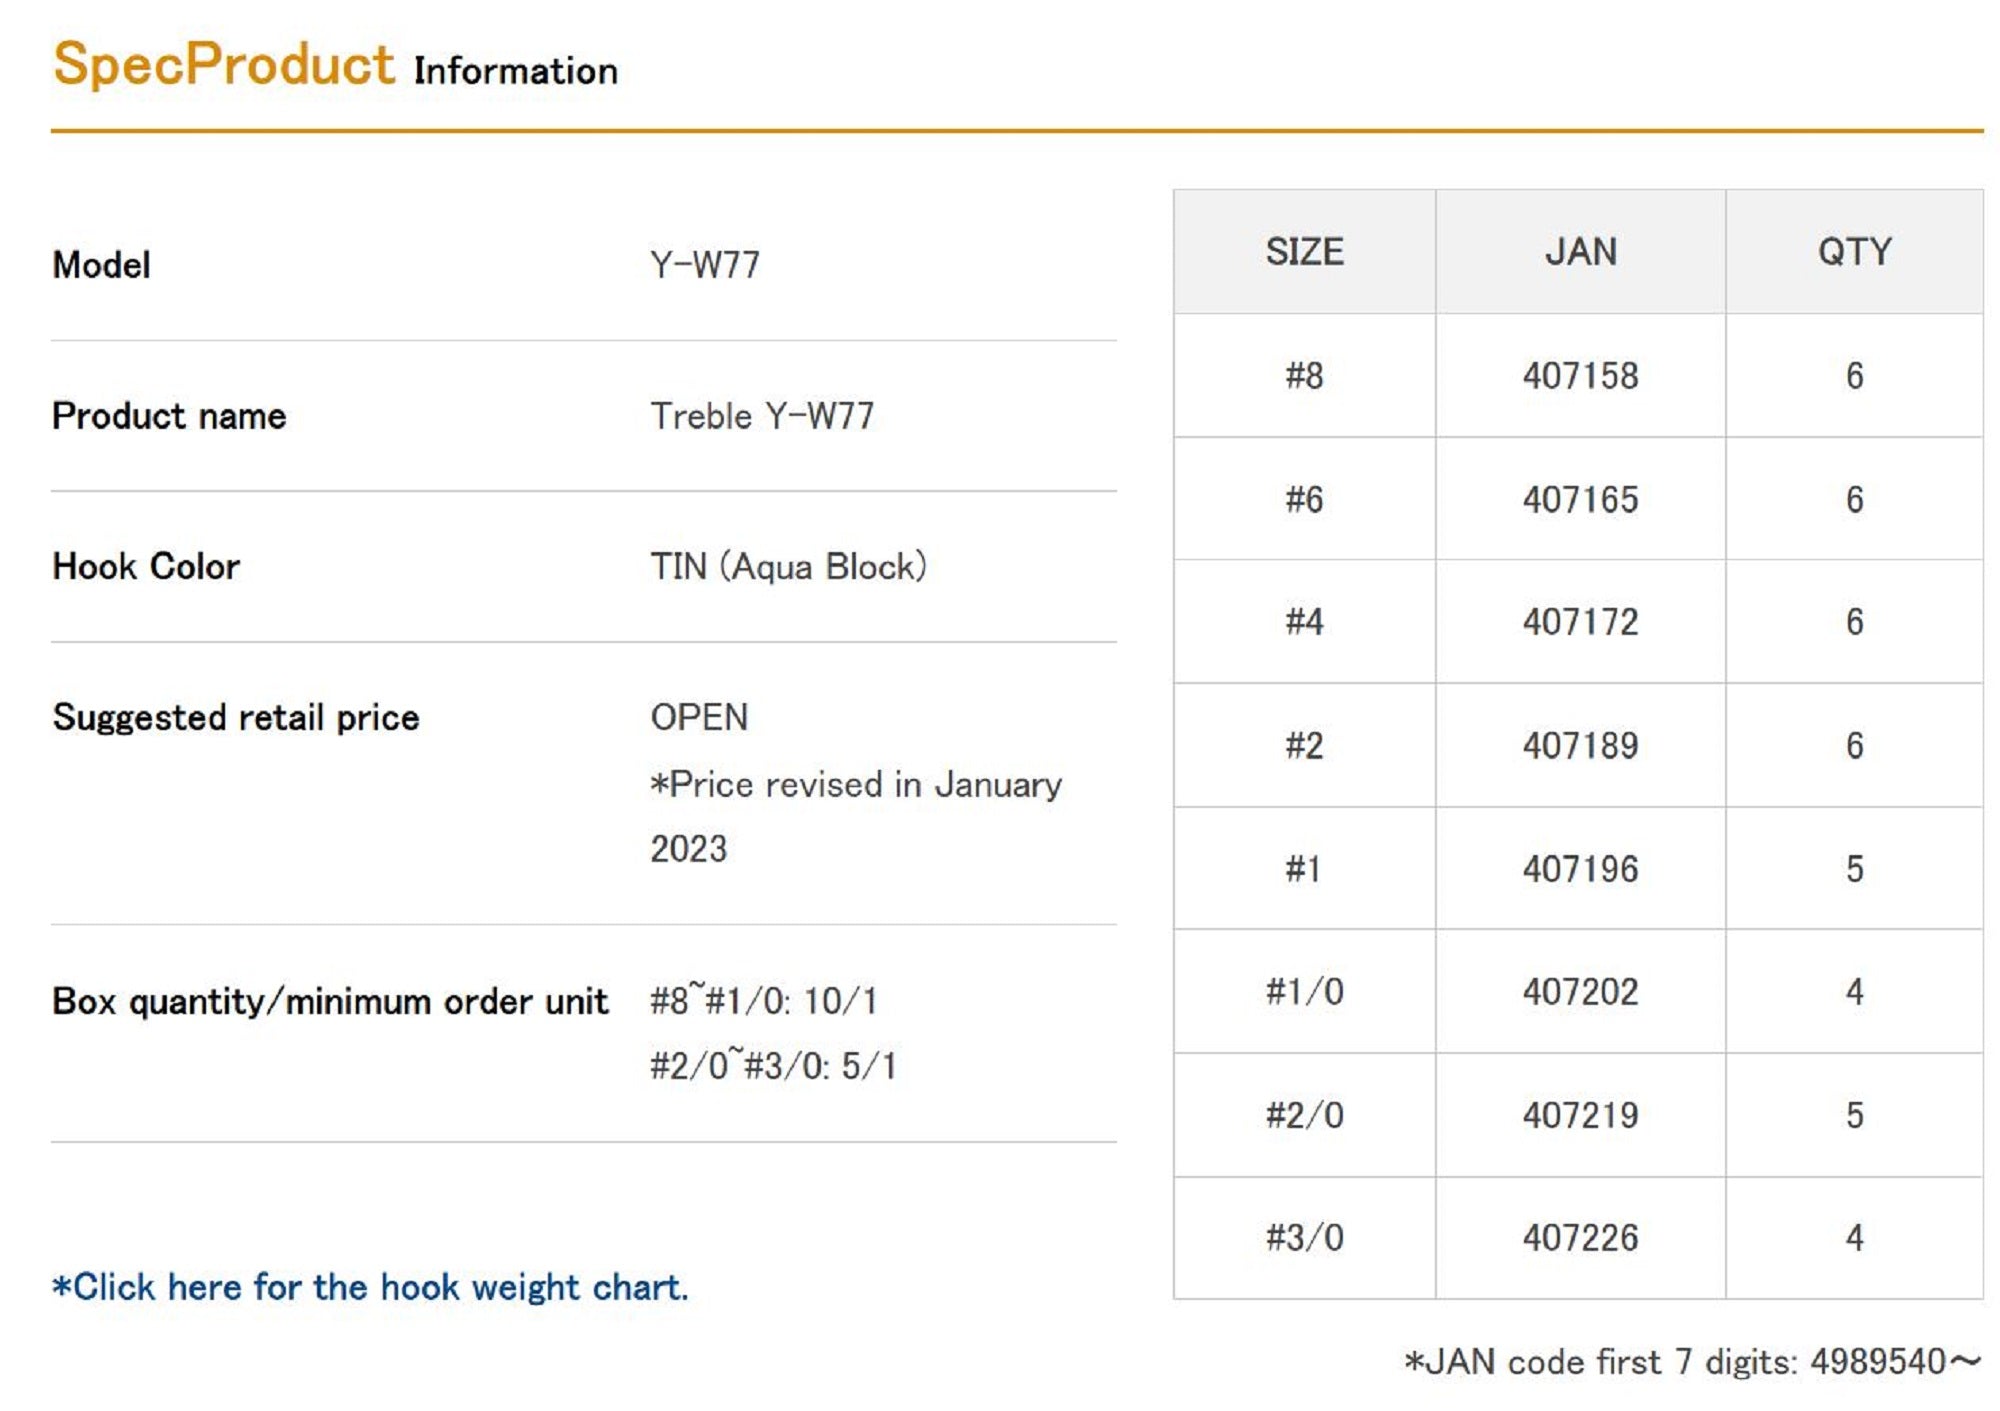This screenshot has width=2000, height=1411.
Task: Select the JAN column header
Action: pyautogui.click(x=1580, y=252)
